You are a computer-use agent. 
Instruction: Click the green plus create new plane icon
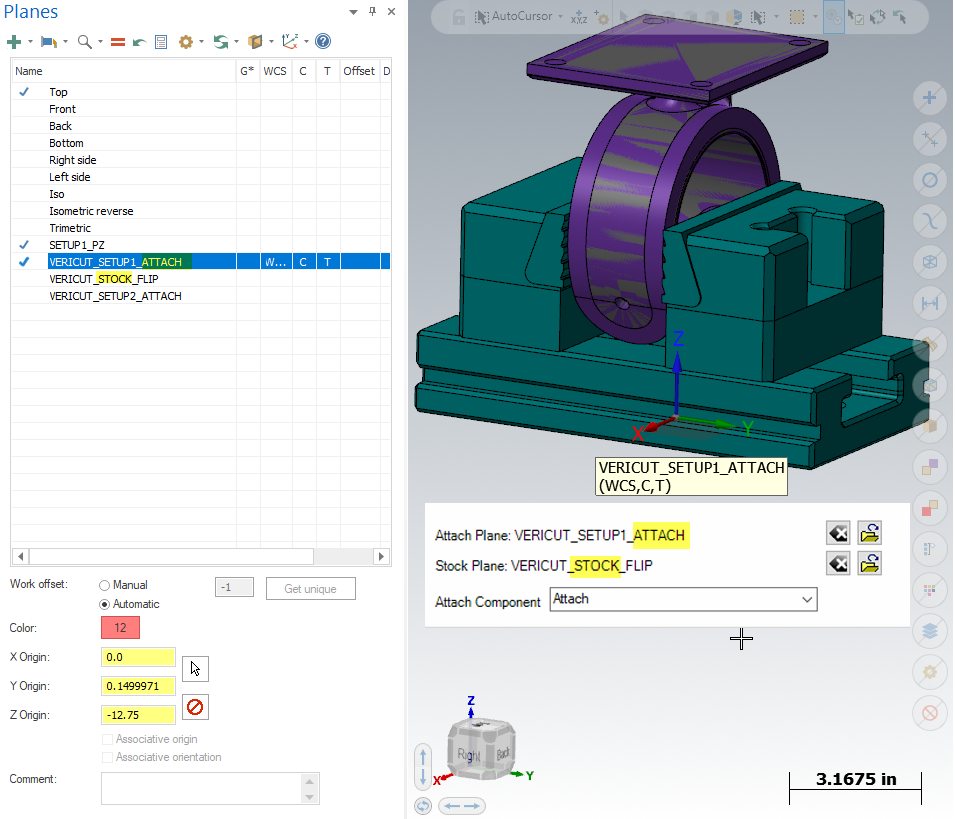(x=13, y=41)
